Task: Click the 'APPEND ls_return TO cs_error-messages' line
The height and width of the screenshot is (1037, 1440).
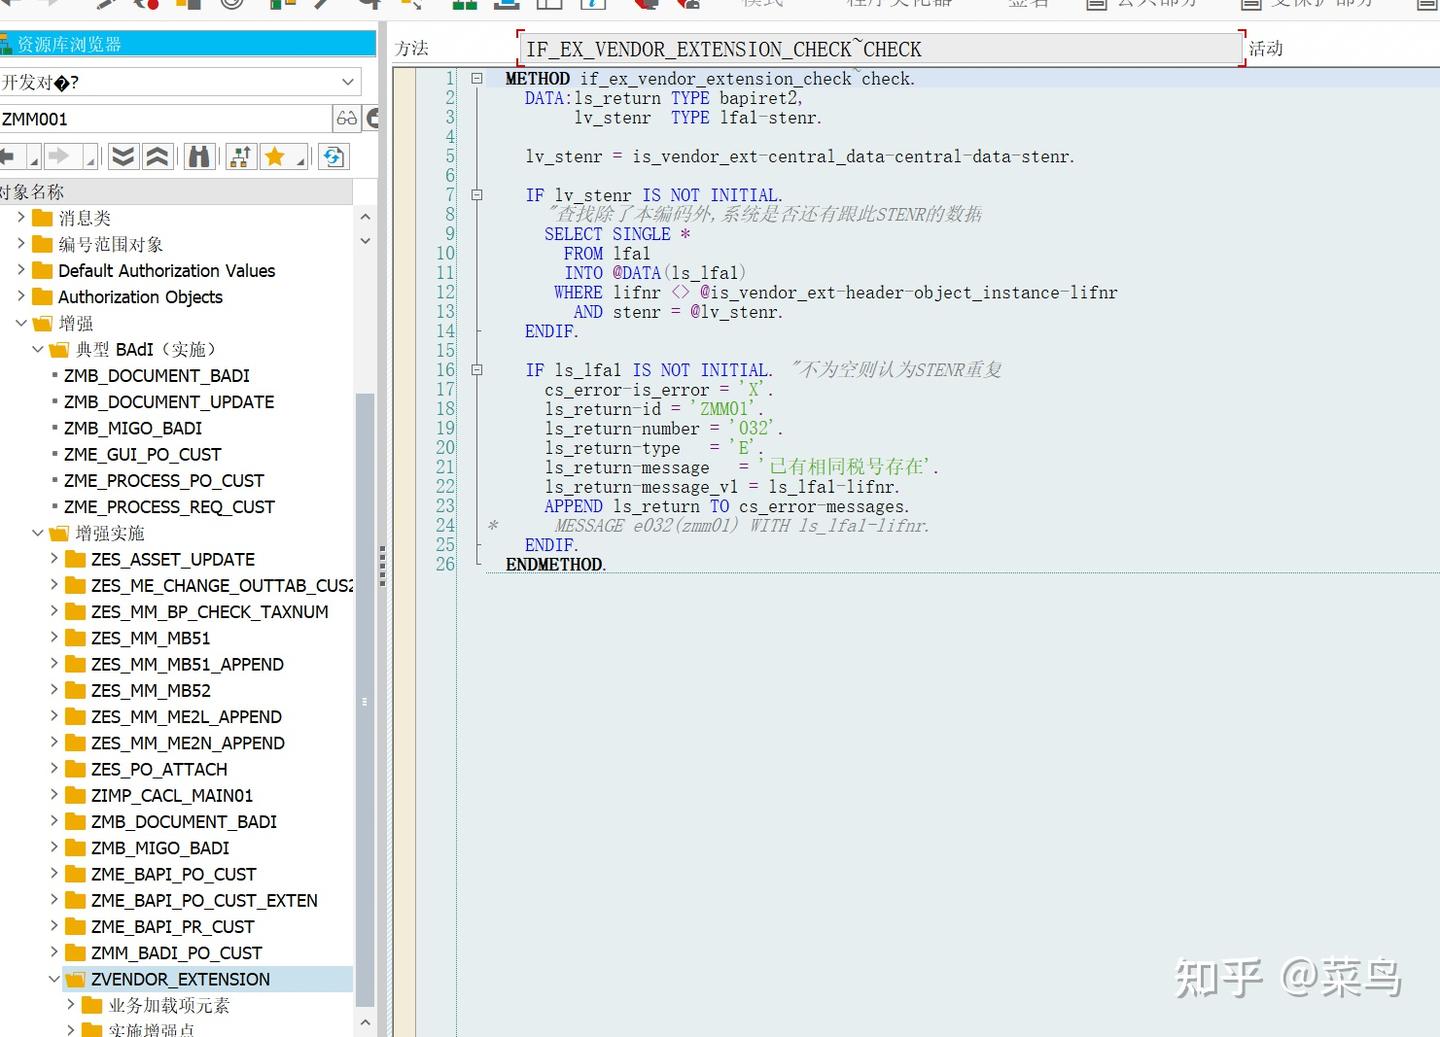Action: (x=726, y=506)
